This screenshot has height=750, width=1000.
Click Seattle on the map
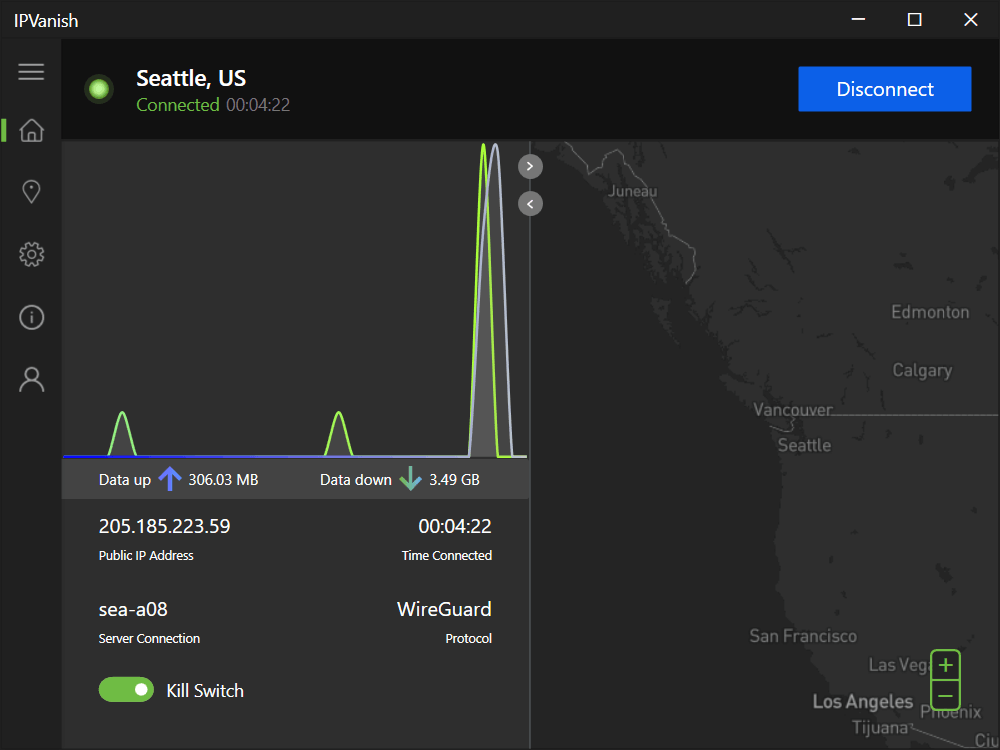(x=804, y=445)
